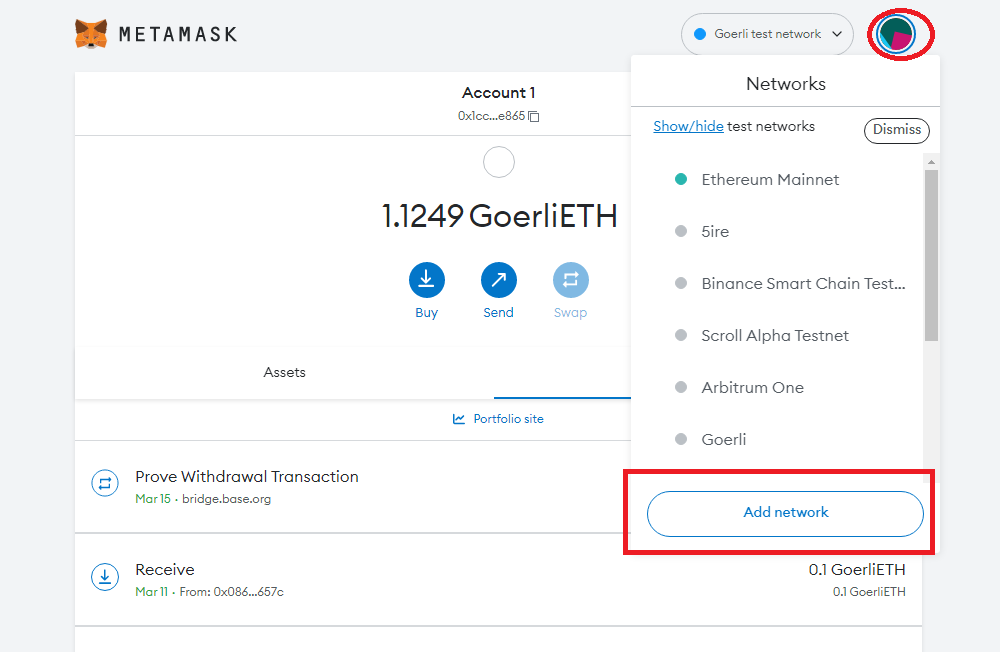Click the Prove Withdrawal Transaction swap icon

(105, 483)
